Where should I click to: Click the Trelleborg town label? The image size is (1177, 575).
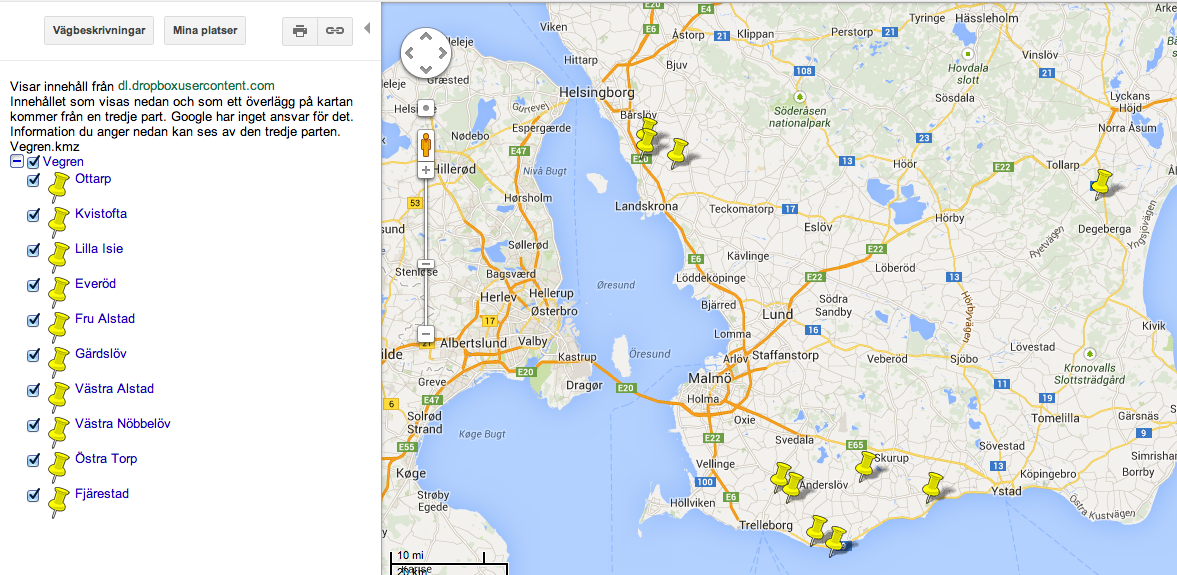coord(766,525)
